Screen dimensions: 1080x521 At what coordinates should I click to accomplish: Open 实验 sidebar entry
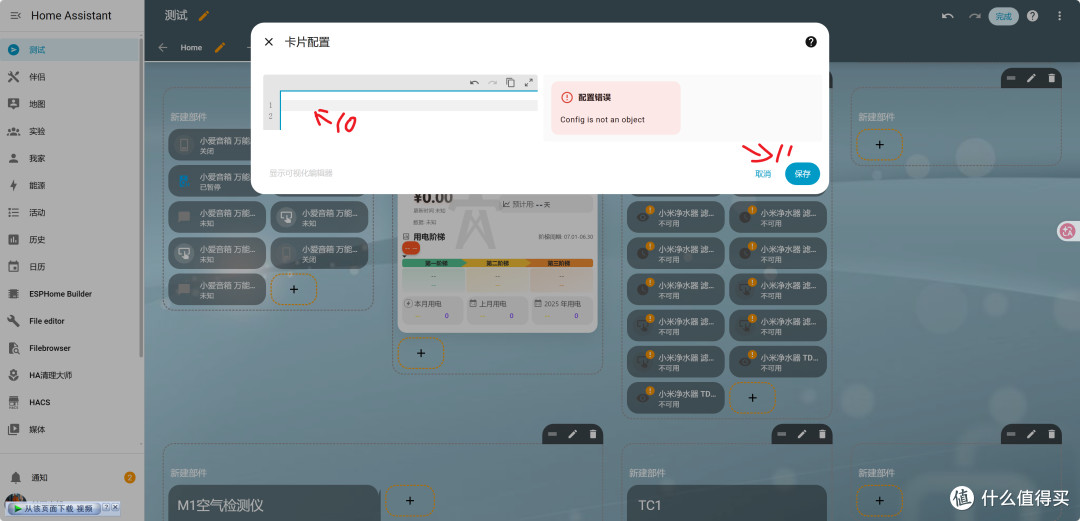click(69, 131)
